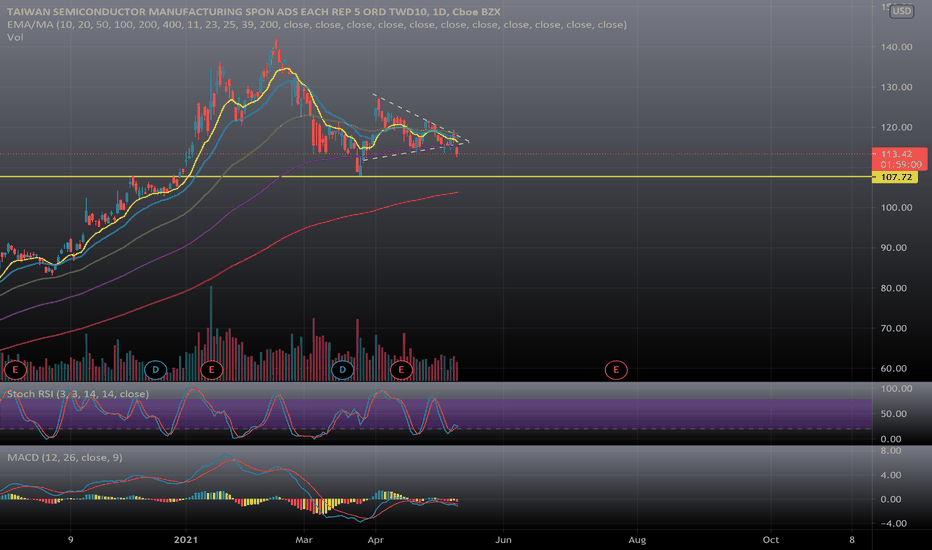Click the 130.00 price axis label
The width and height of the screenshot is (932, 550).
pyautogui.click(x=896, y=87)
